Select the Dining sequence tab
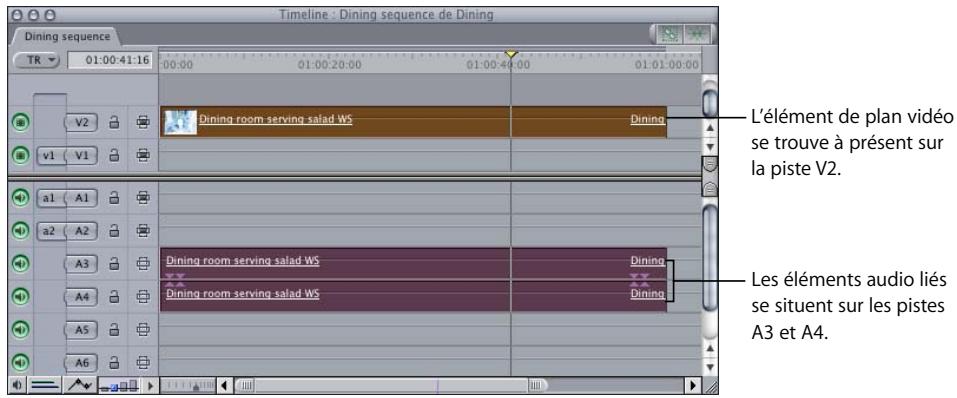Screen dimensions: 957x398 [66, 37]
